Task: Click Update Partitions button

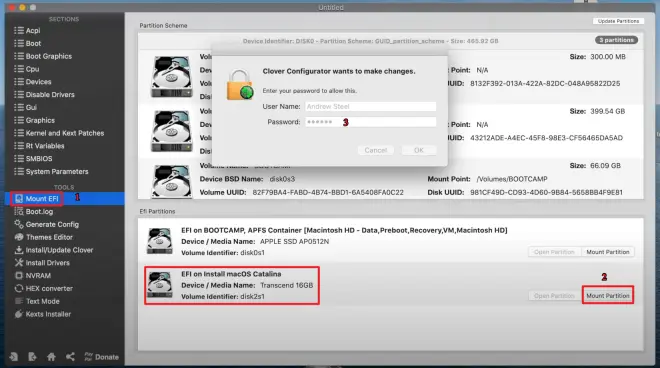Action: click(x=618, y=21)
